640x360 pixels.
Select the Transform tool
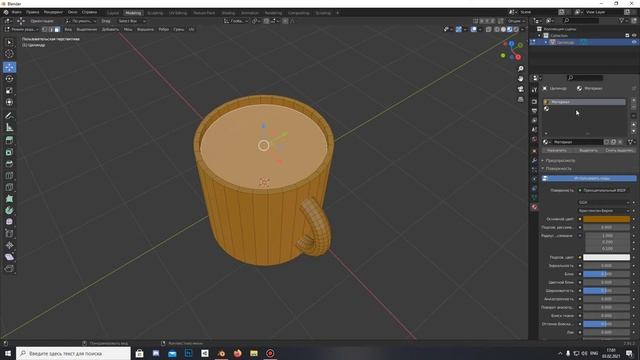(9, 102)
